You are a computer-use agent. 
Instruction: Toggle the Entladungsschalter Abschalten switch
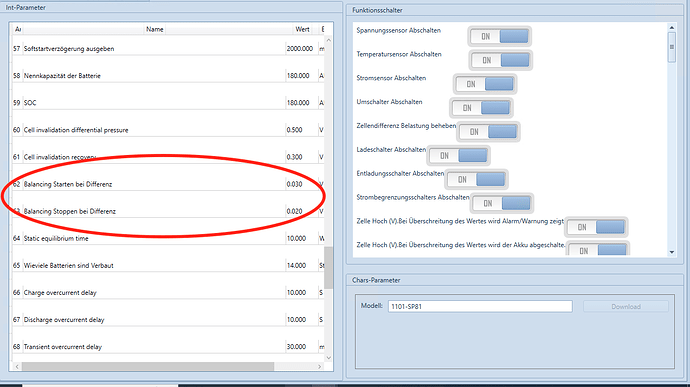pyautogui.click(x=476, y=179)
